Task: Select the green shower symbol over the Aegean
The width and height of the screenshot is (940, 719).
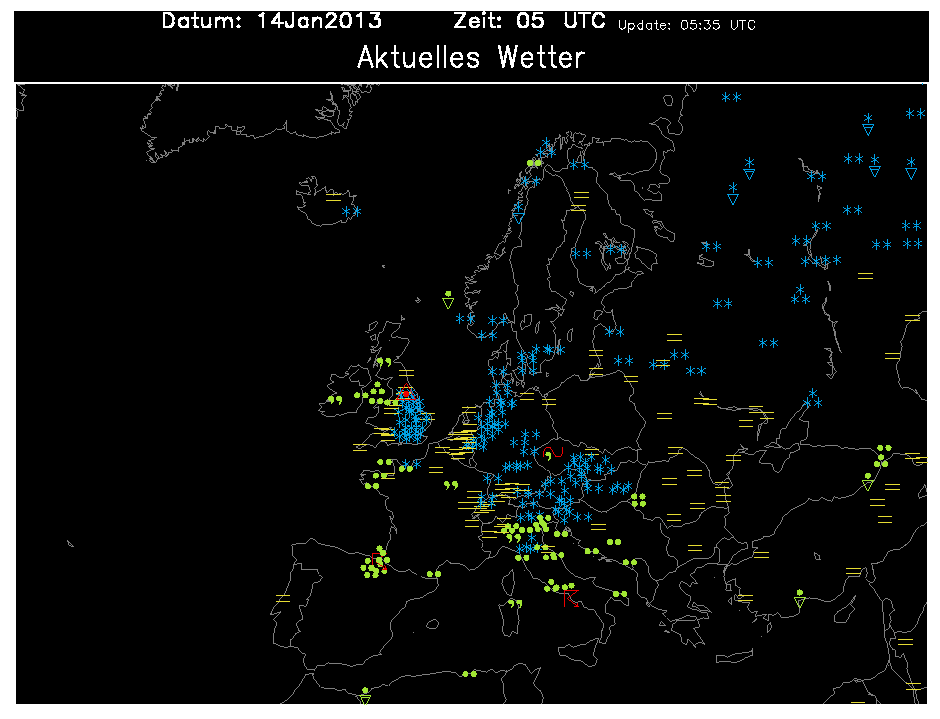Action: [799, 597]
